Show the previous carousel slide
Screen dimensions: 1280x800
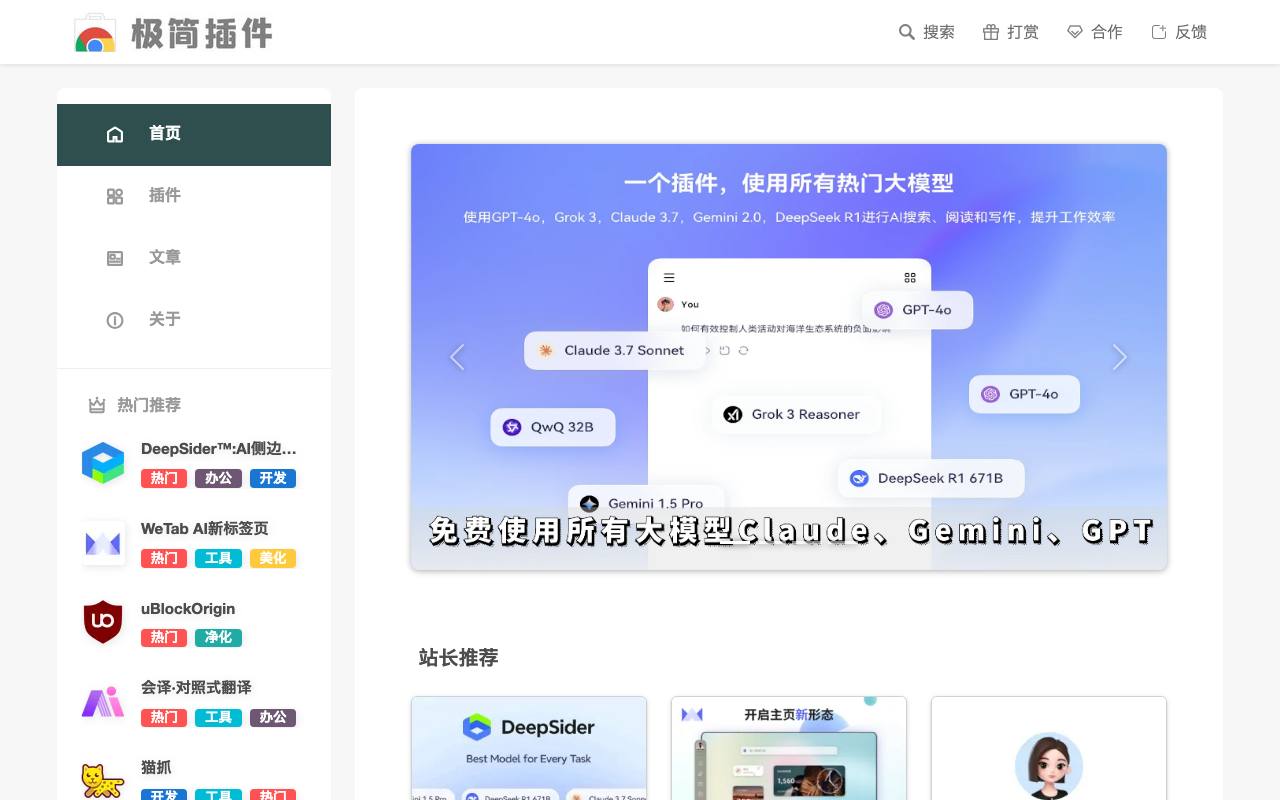[457, 357]
